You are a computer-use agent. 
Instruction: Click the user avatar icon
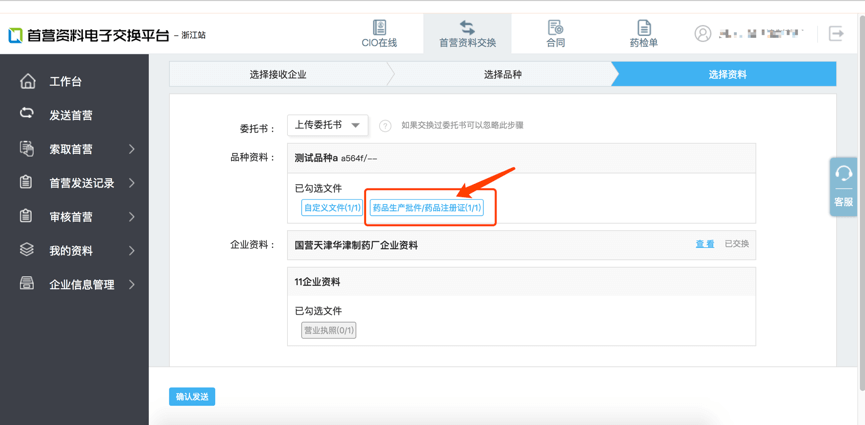[703, 34]
